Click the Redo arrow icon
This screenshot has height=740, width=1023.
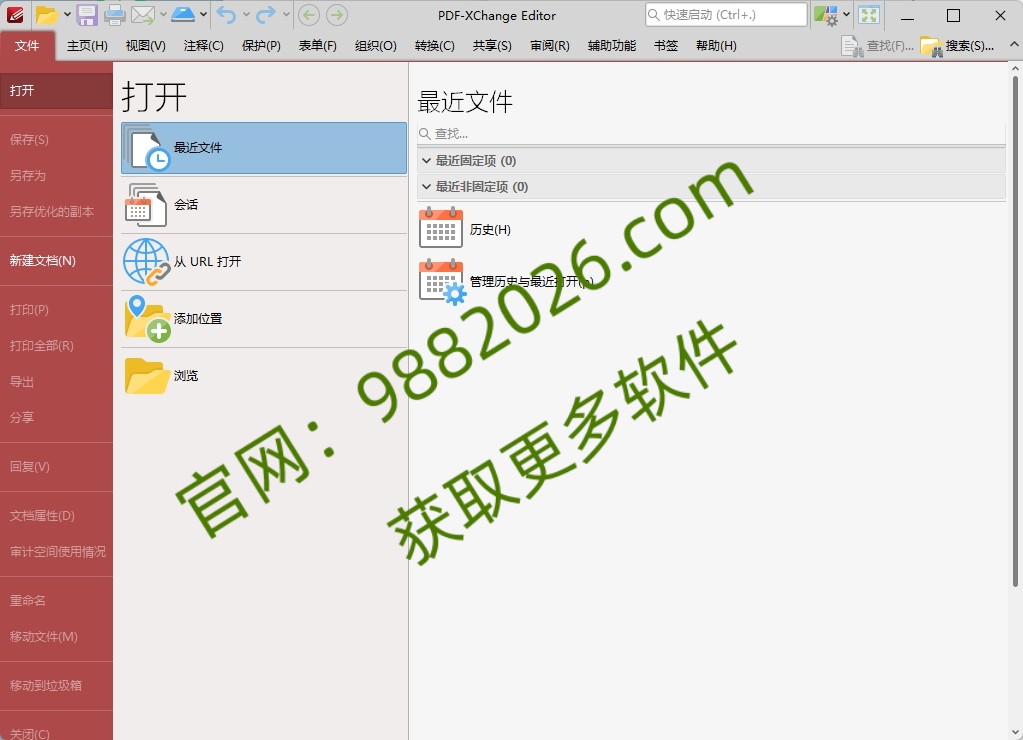tap(265, 15)
